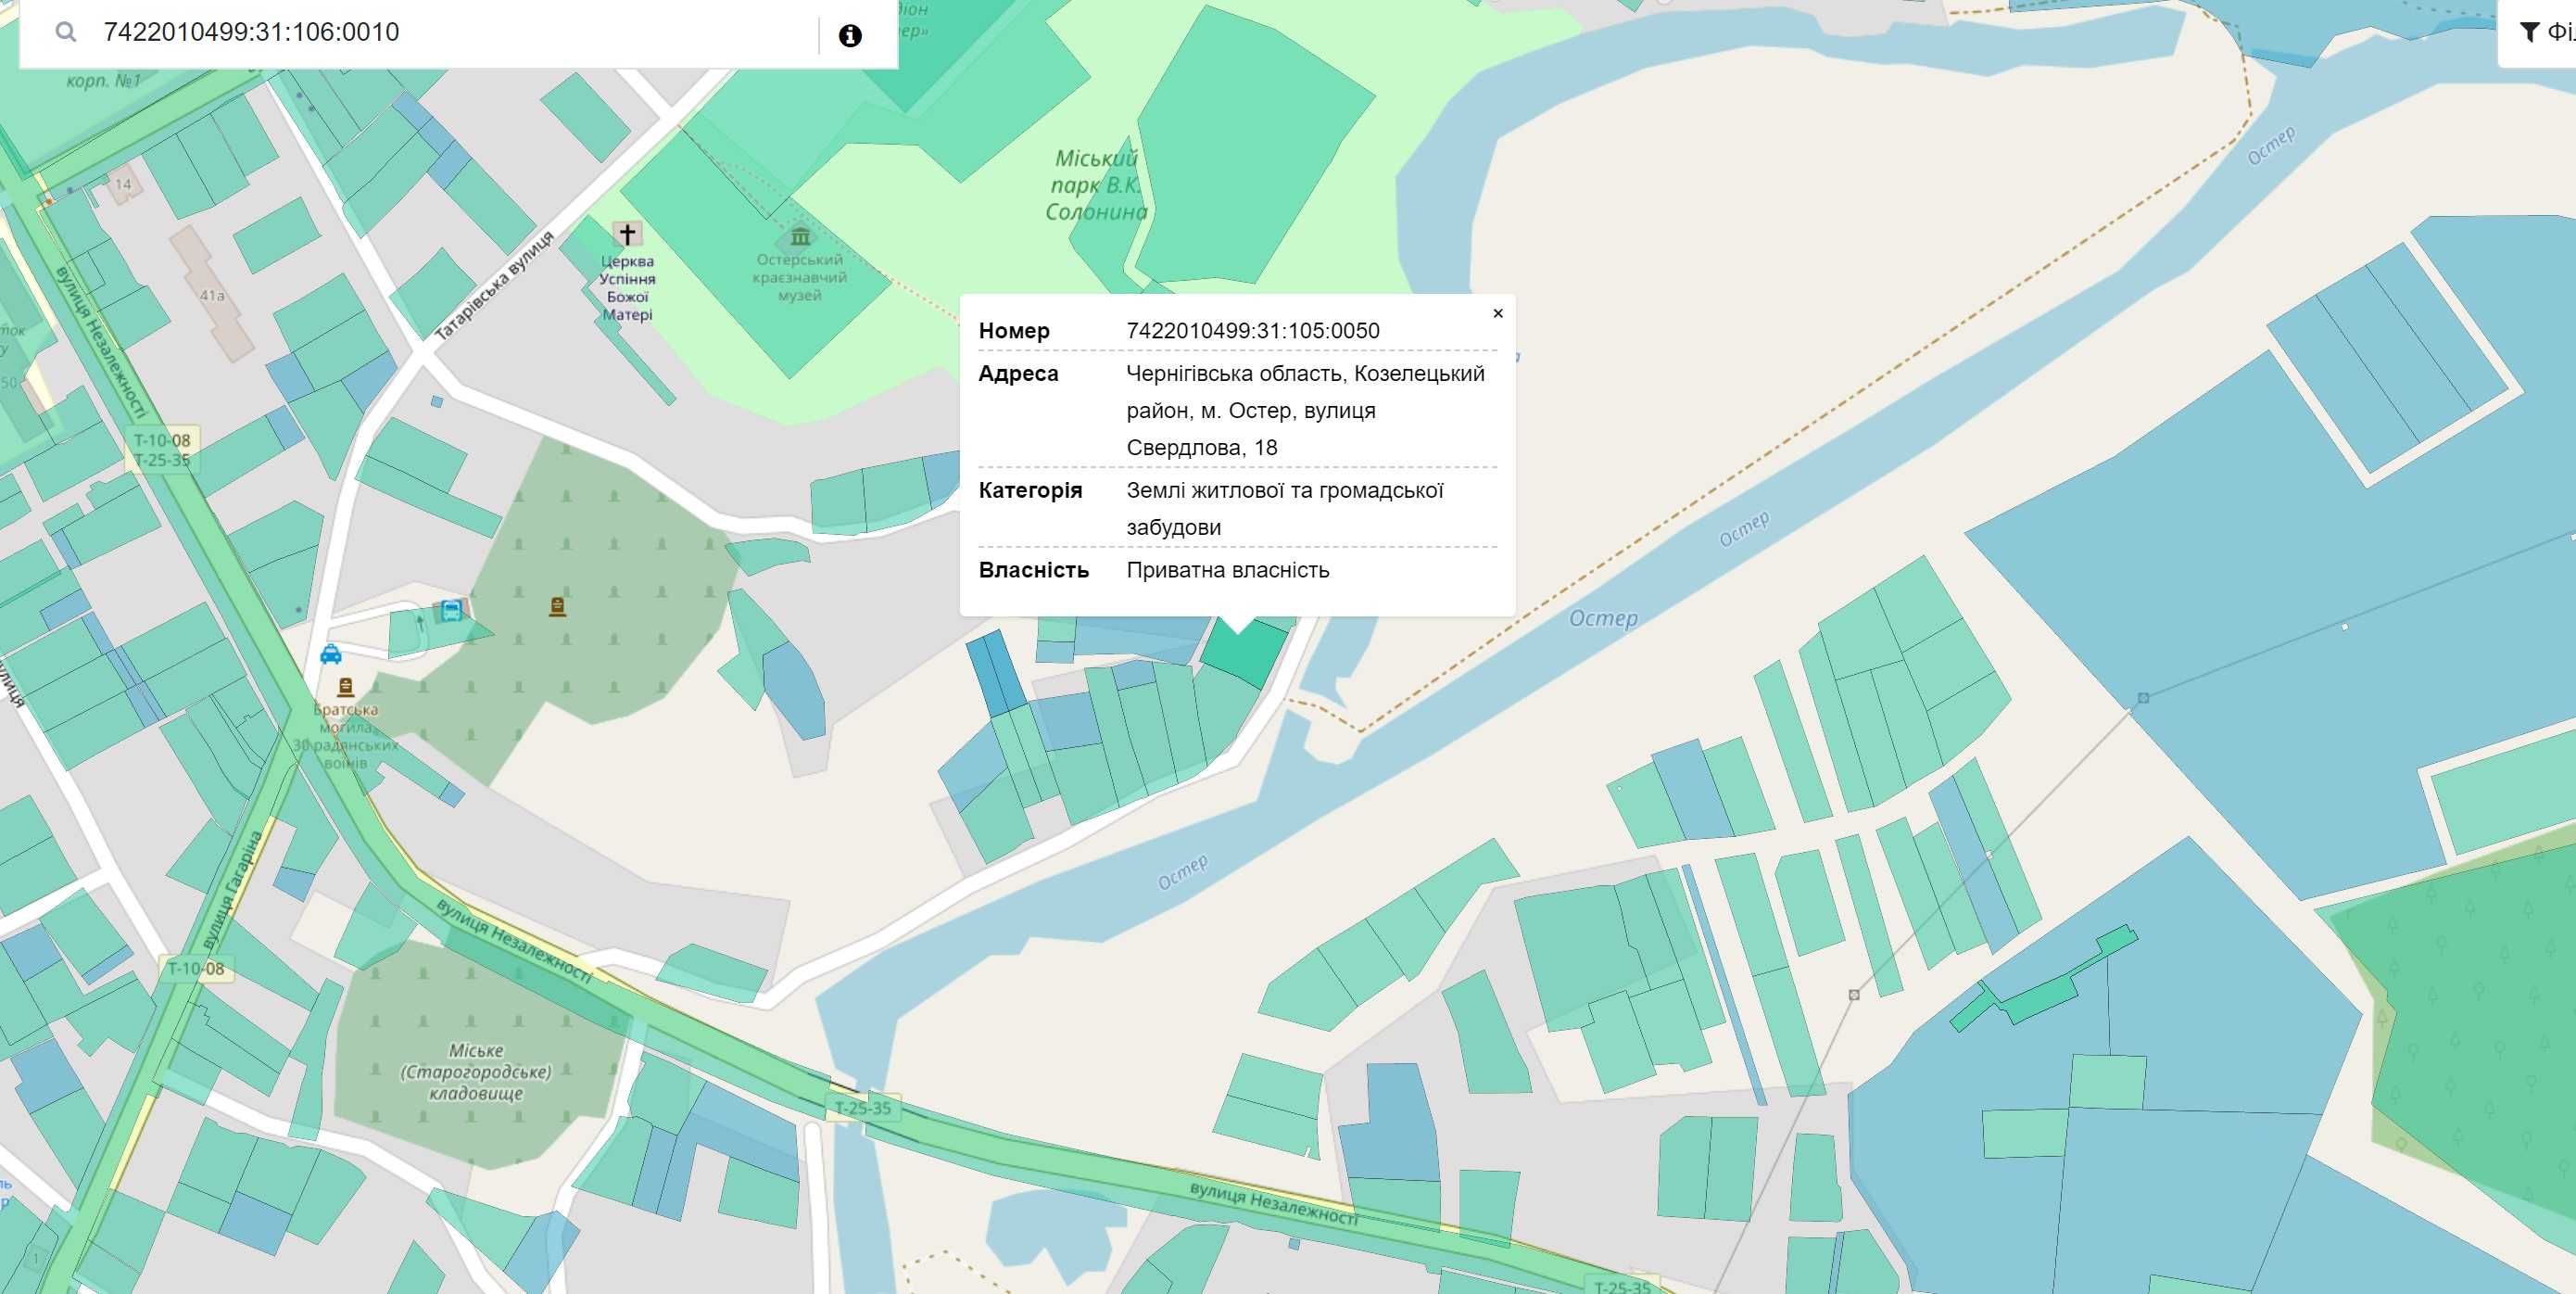Viewport: 2576px width, 1294px height.
Task: Click the address text вулиця Свердлова, 18
Action: [1251, 429]
